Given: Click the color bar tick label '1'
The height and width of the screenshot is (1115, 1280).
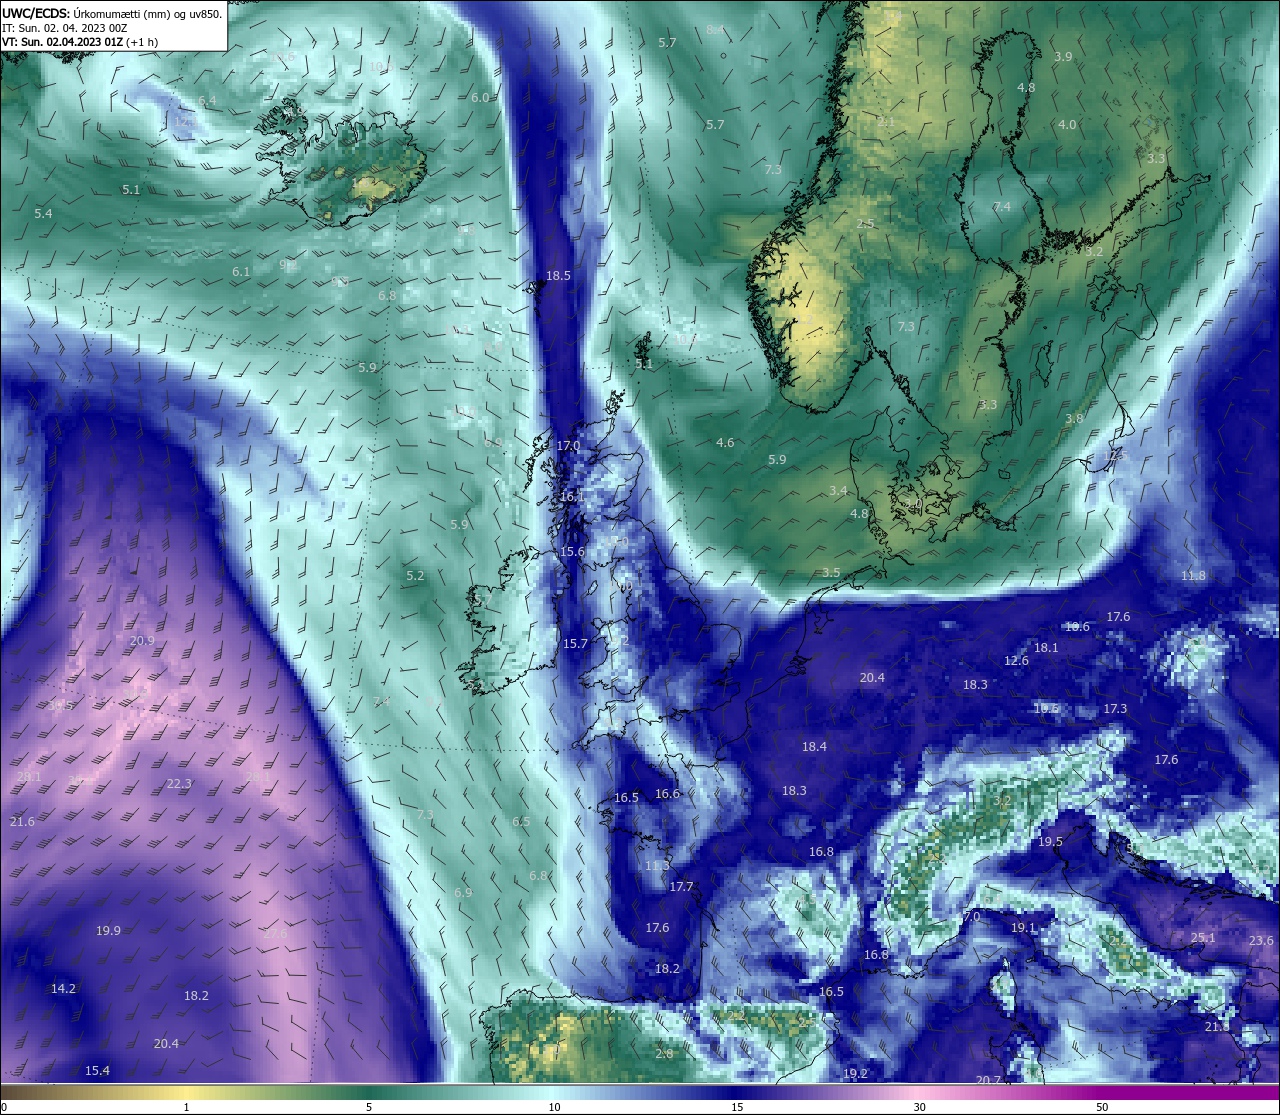Looking at the screenshot, I should [x=187, y=1107].
